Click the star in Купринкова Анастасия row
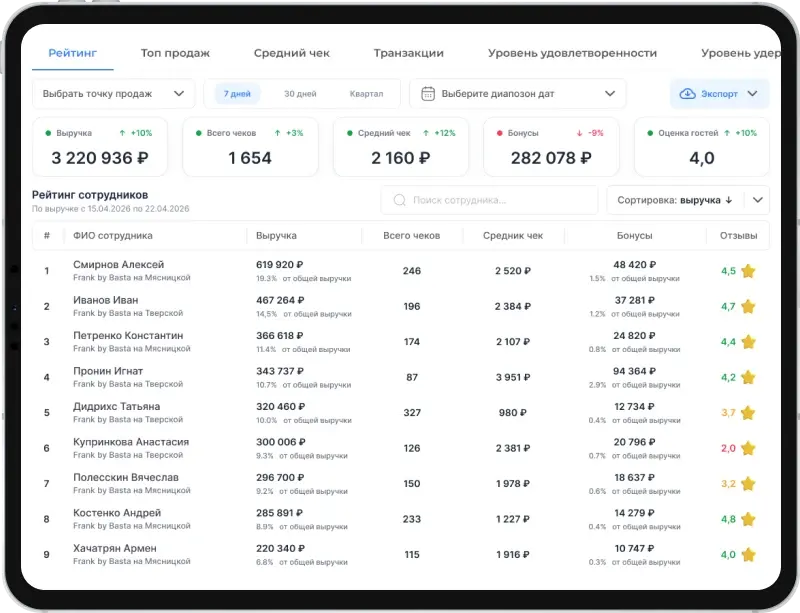Image resolution: width=800 pixels, height=613 pixels. (x=748, y=448)
